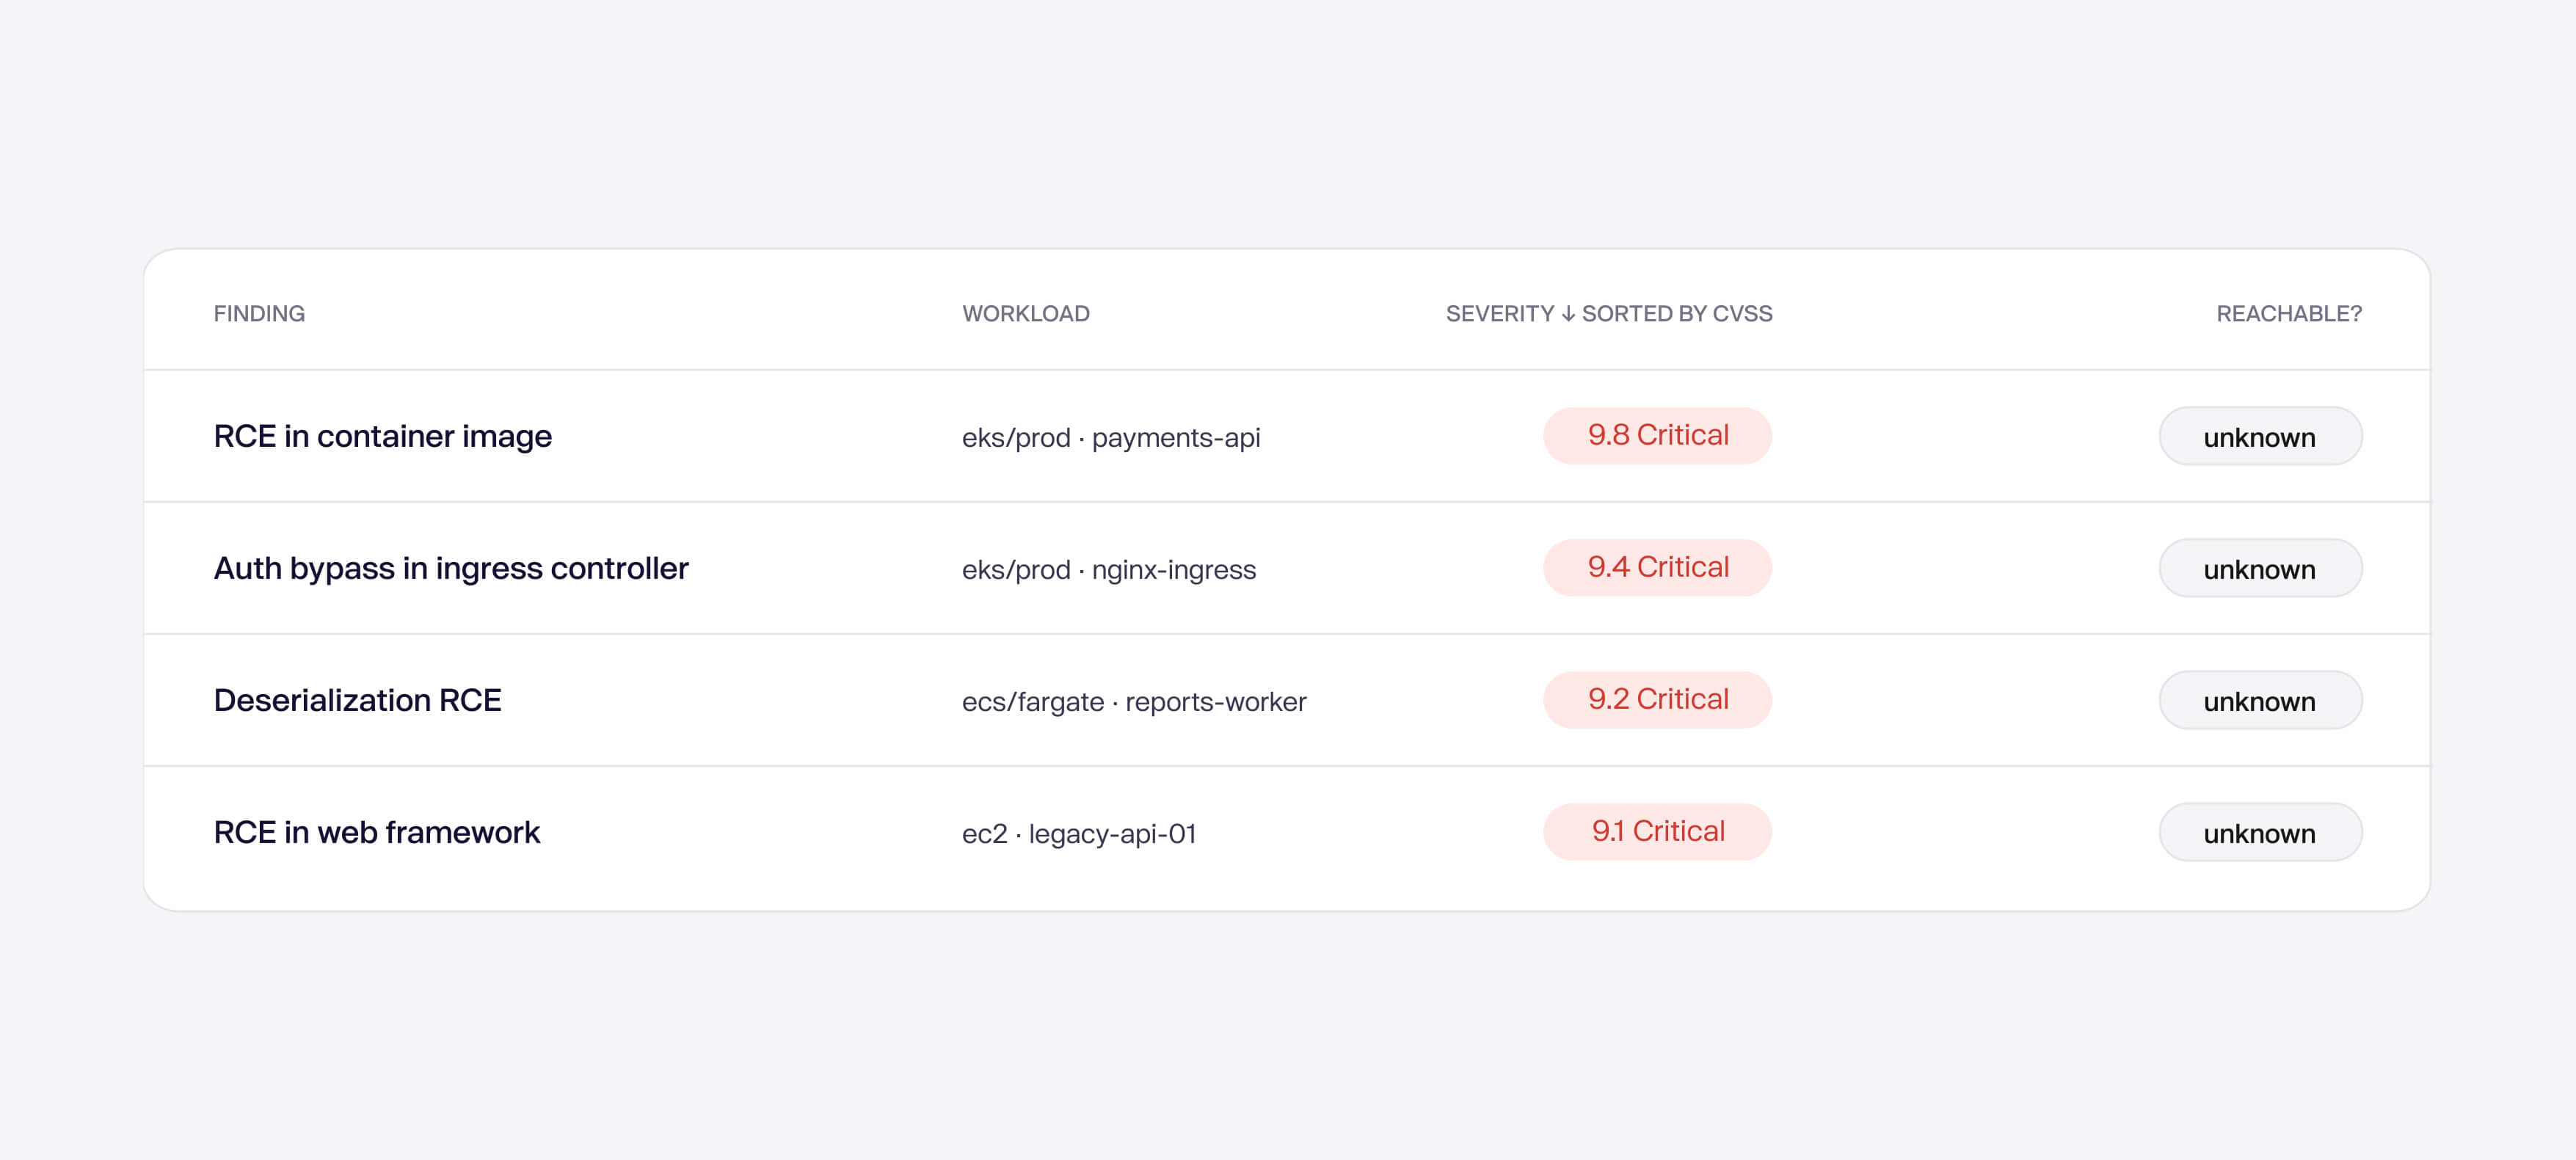This screenshot has height=1160, width=2576.
Task: Click the unknown reachability pill for reports-worker
Action: [2260, 700]
